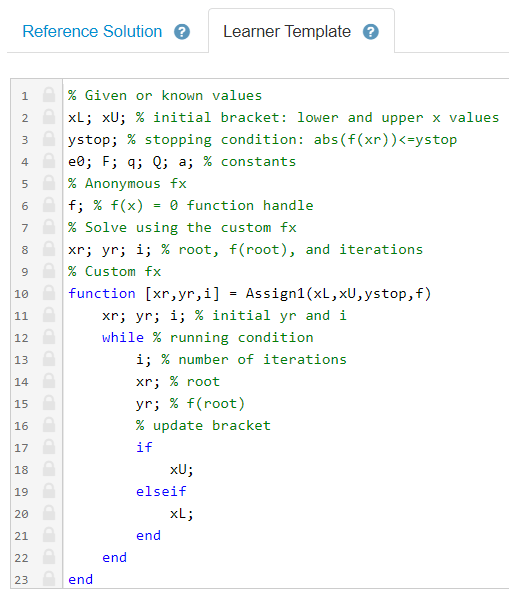Click 'Assign1(xL,xU,ystop,f)' in function signature
The height and width of the screenshot is (595, 509).
(x=338, y=294)
